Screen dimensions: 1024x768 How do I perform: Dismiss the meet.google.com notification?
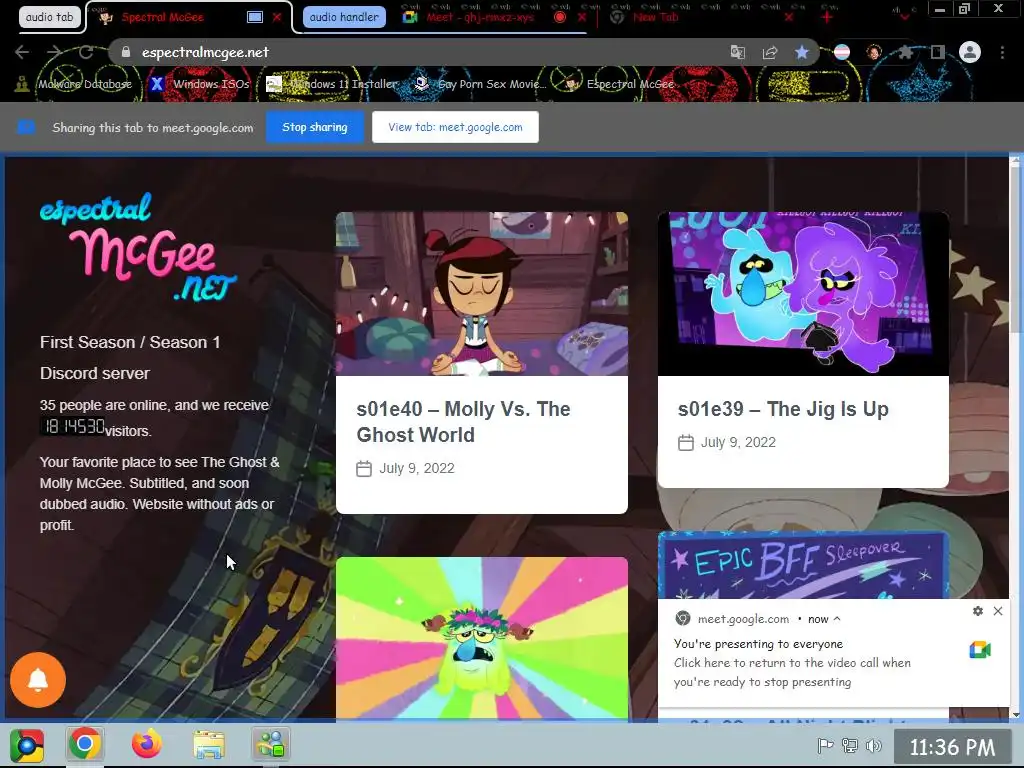point(998,611)
